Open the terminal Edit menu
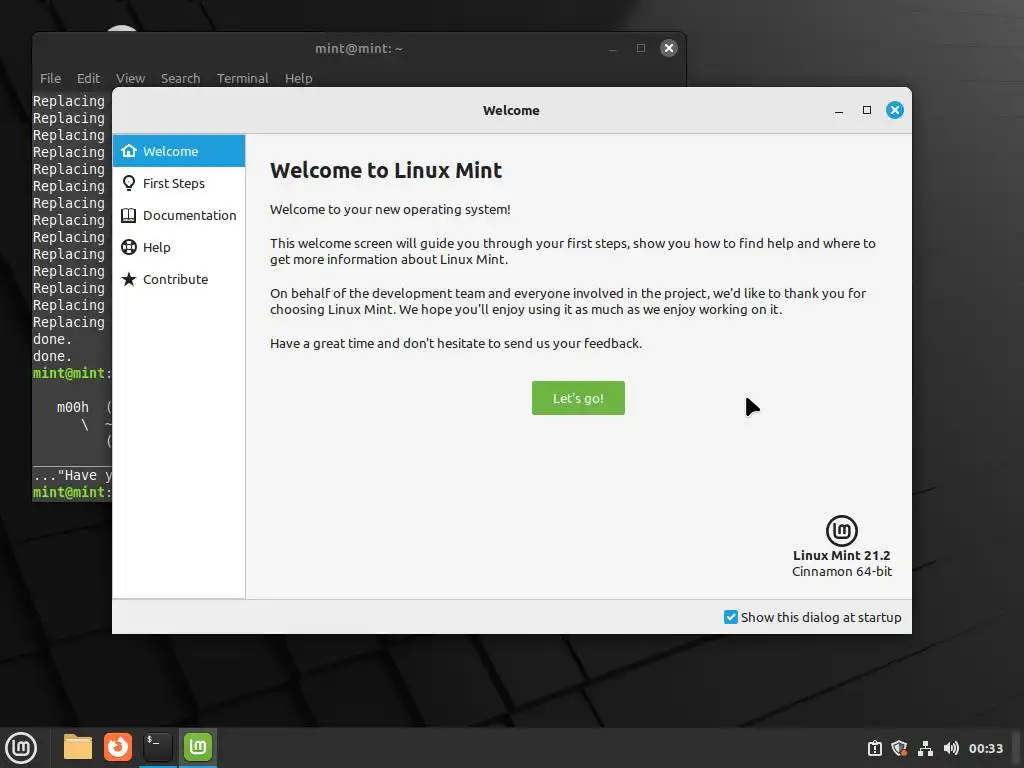Image resolution: width=1024 pixels, height=768 pixels. 88,78
